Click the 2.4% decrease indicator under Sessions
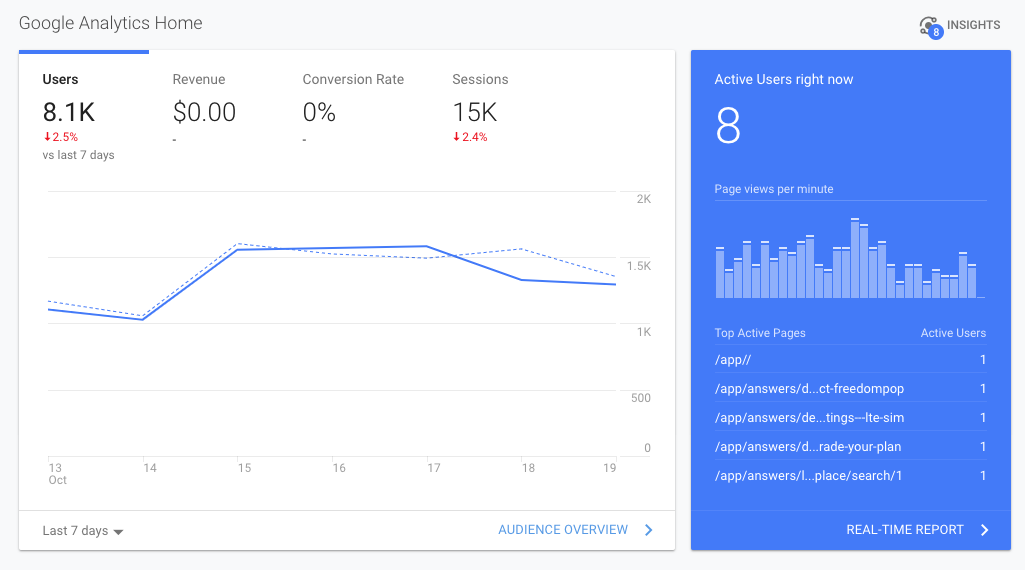The image size is (1025, 570). (x=470, y=137)
